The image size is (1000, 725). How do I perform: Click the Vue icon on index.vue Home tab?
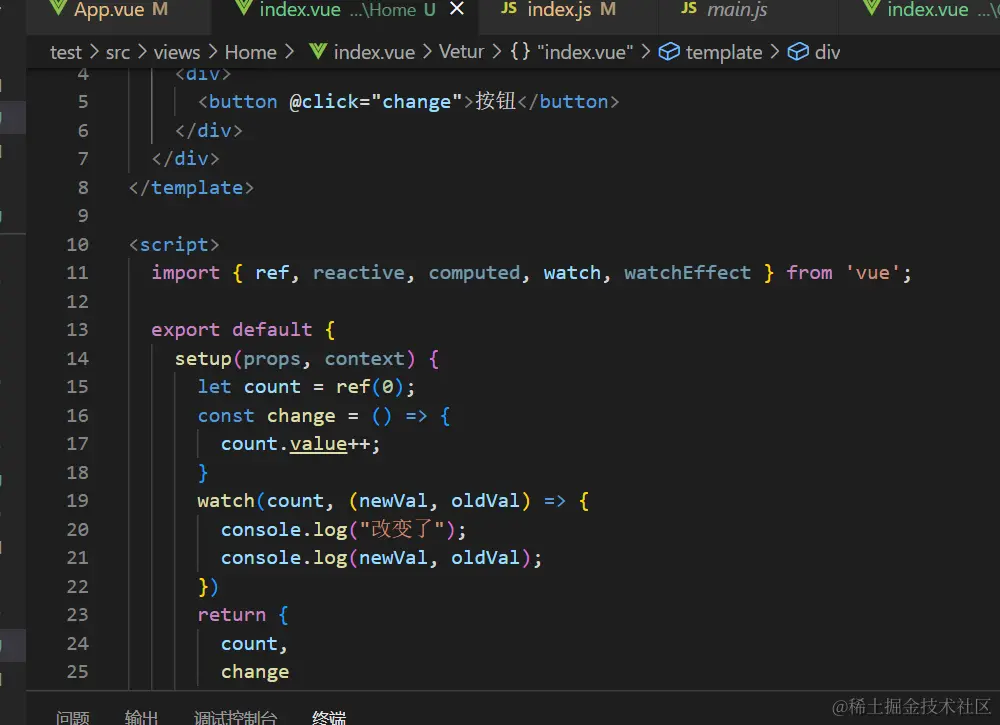click(244, 8)
